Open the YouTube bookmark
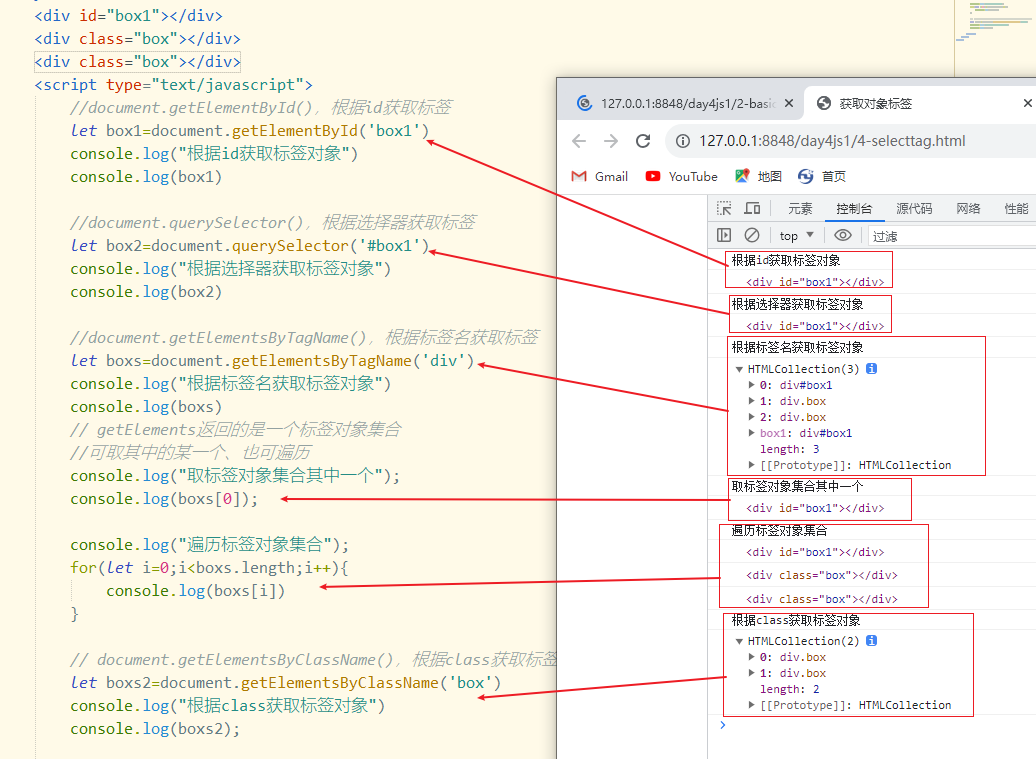The width and height of the screenshot is (1036, 759). 682,176
